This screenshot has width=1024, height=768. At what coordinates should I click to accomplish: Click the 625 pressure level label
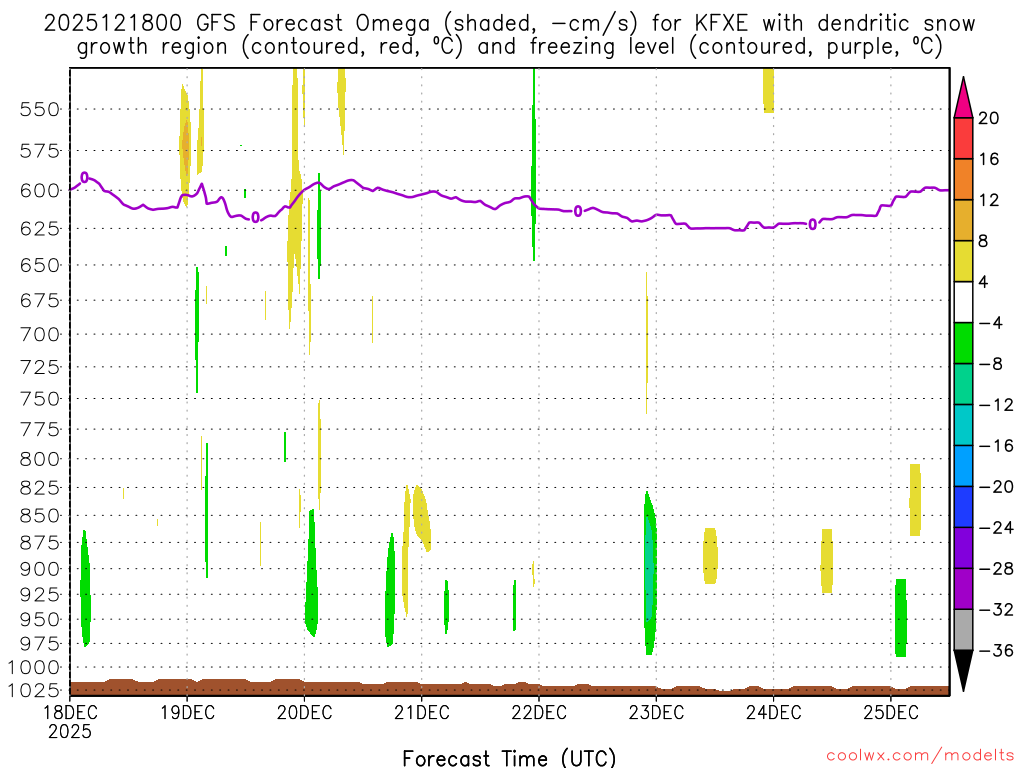[x=39, y=229]
